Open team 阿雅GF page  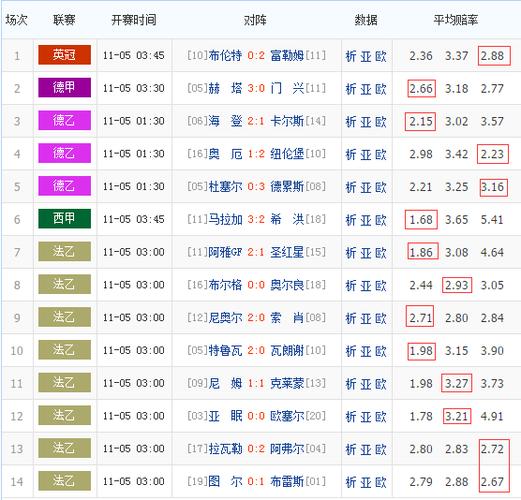pos(225,252)
